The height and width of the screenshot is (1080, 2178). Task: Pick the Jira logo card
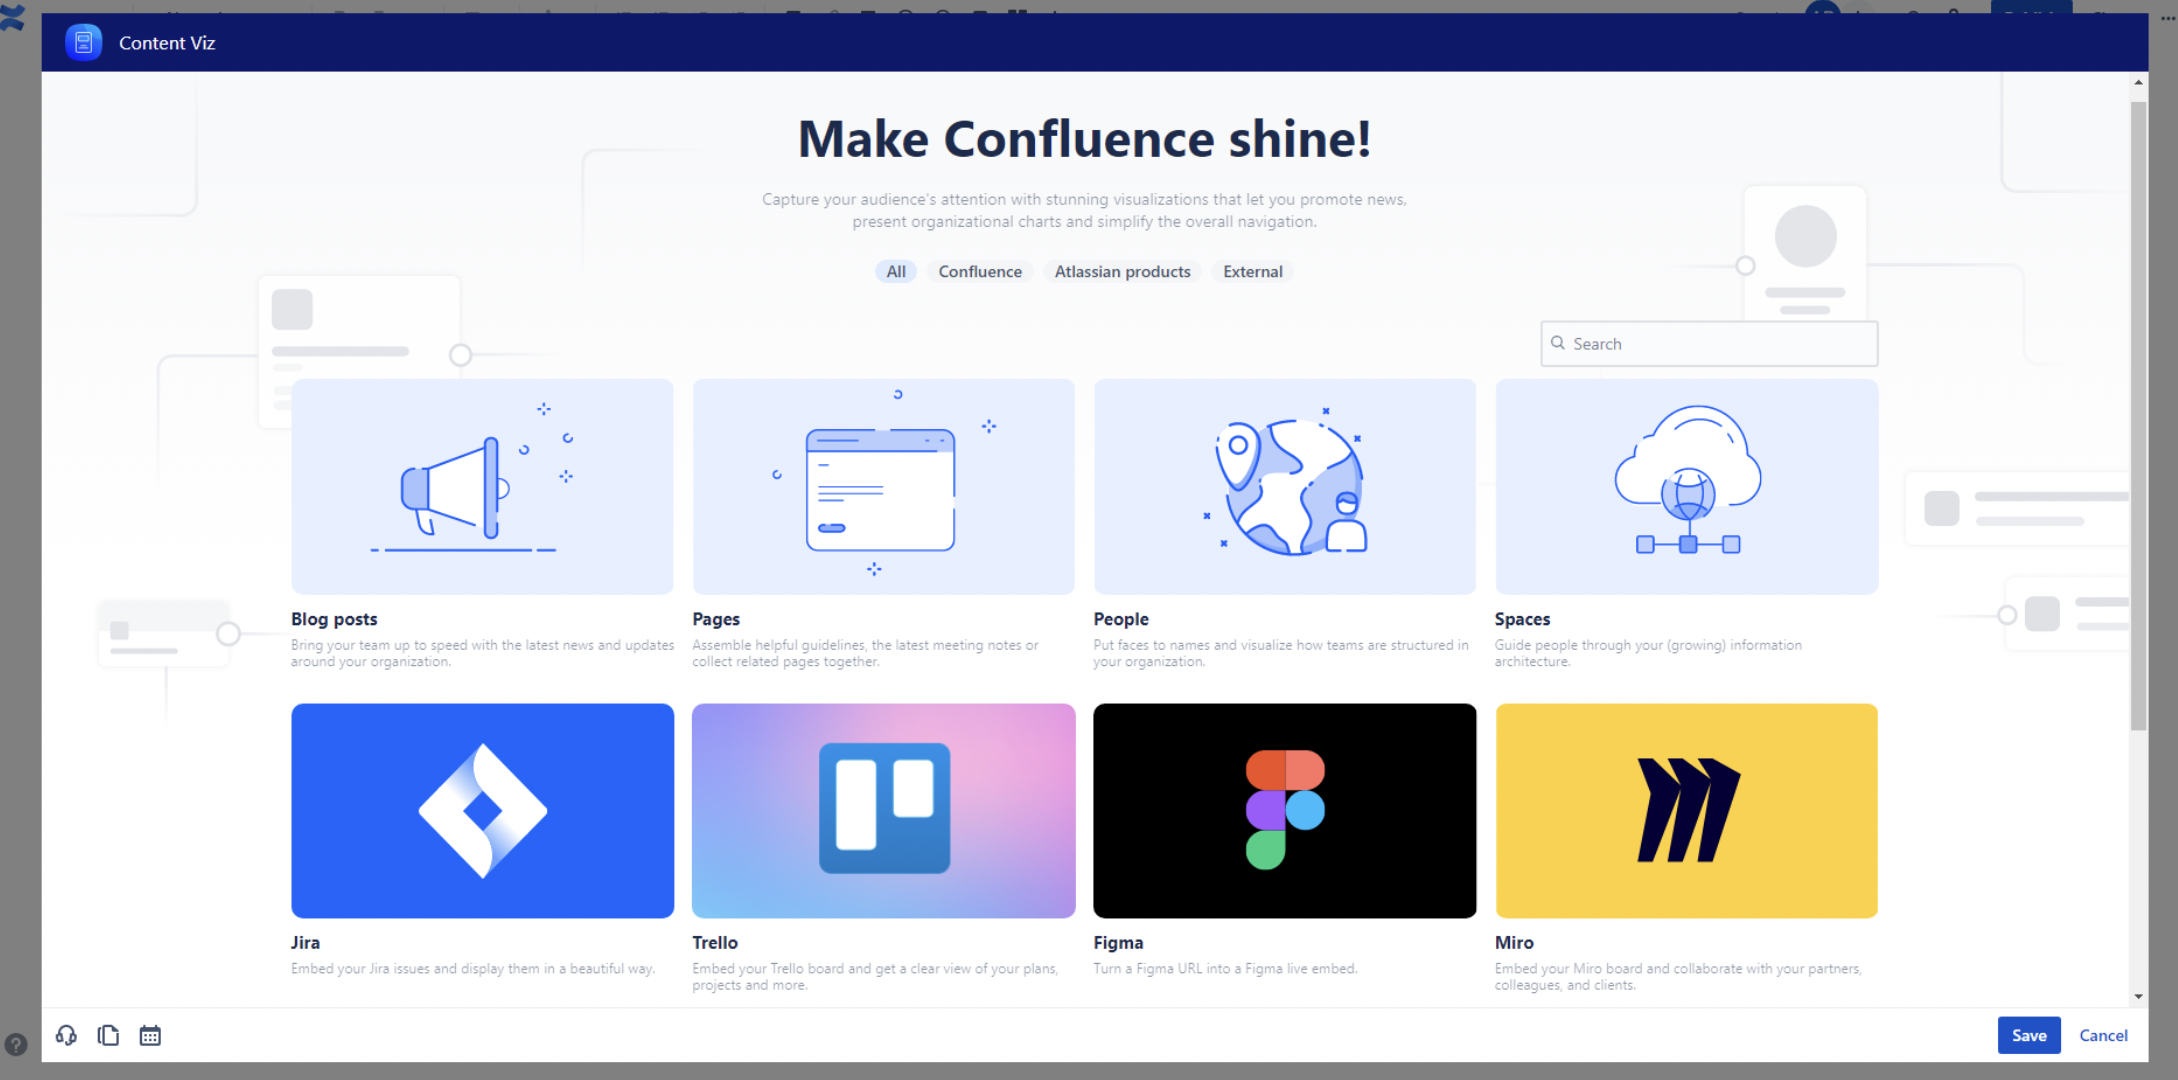coord(482,811)
